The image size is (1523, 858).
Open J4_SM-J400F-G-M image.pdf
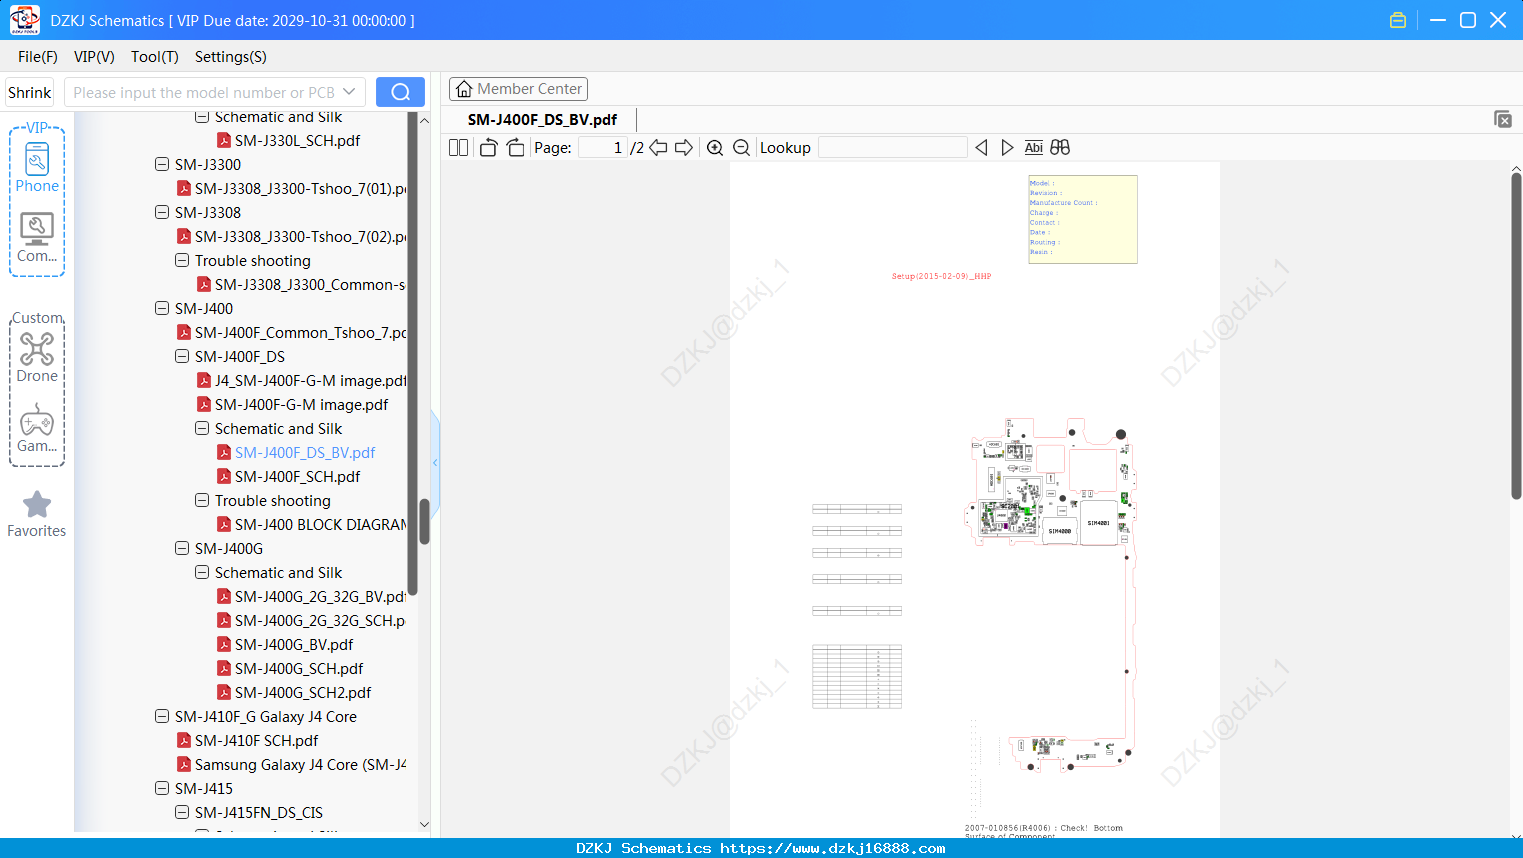(301, 381)
